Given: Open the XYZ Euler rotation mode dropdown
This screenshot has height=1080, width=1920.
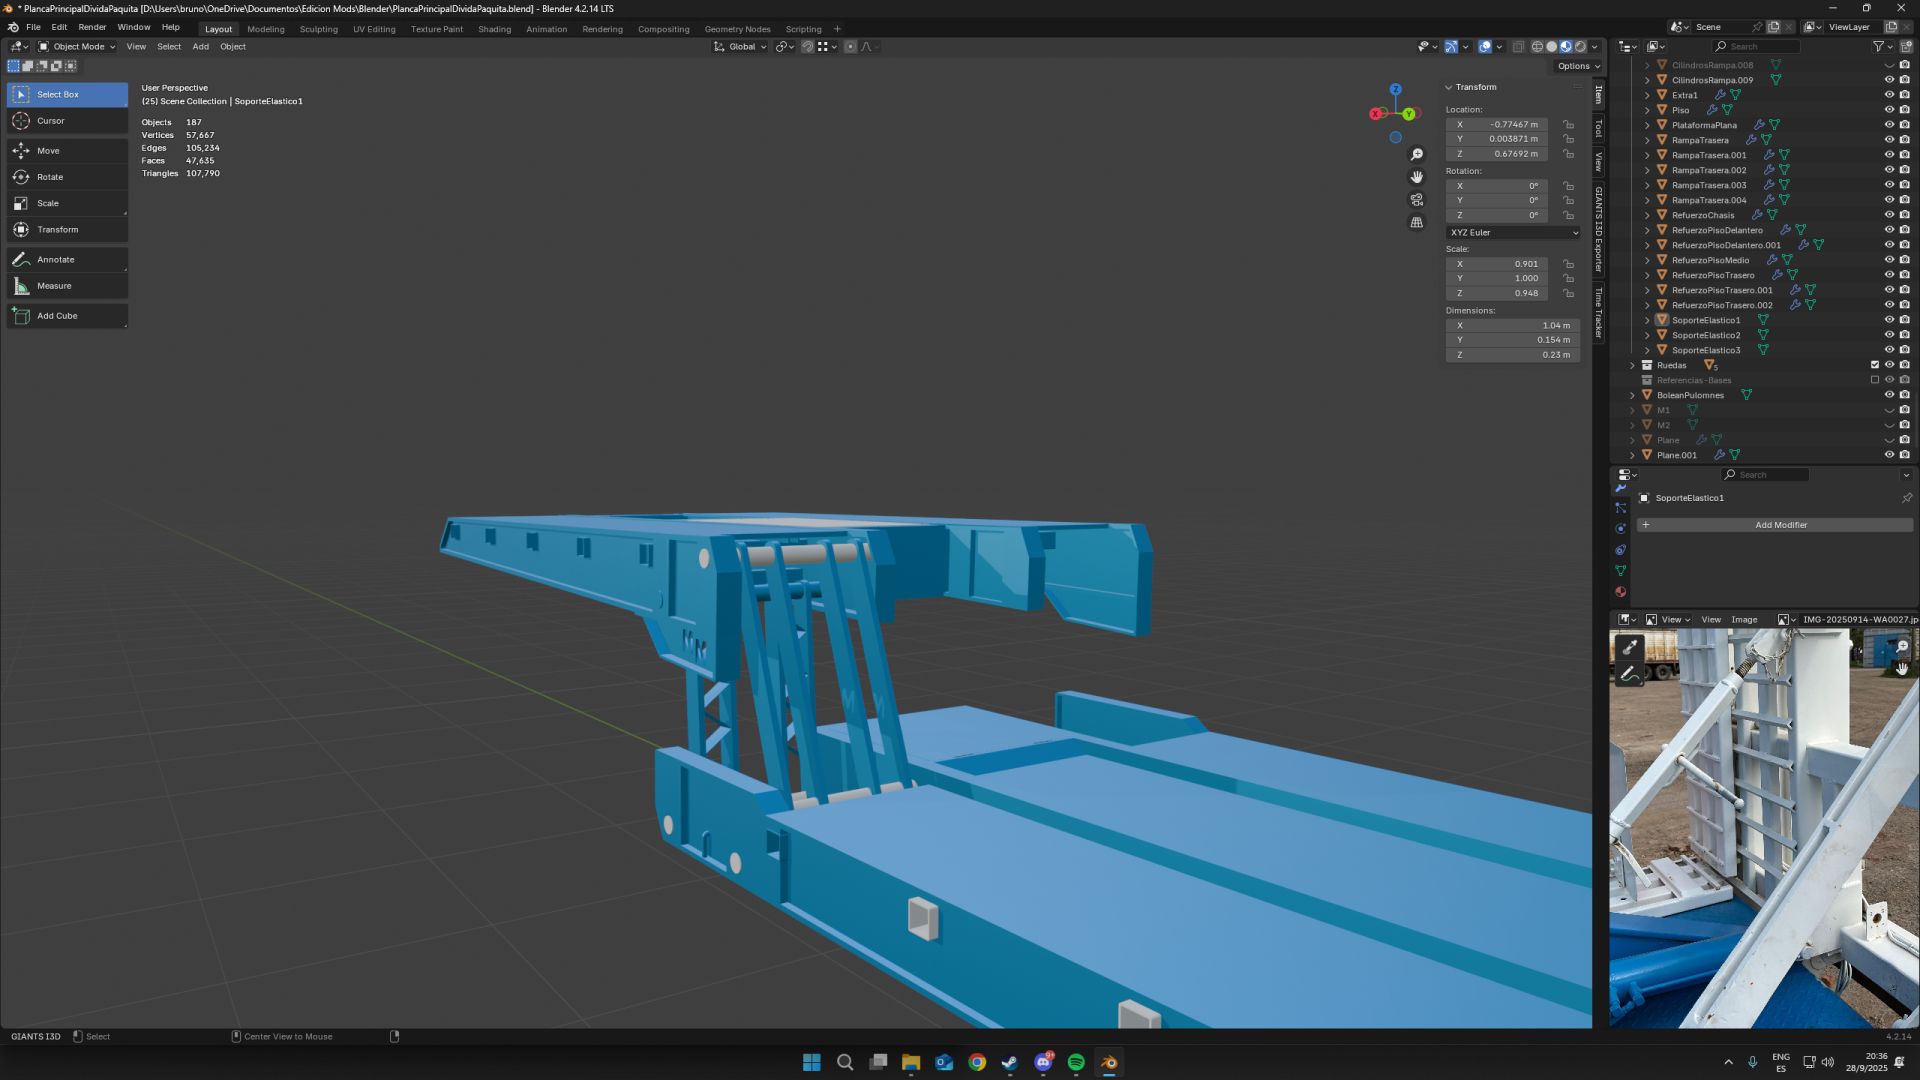Looking at the screenshot, I should point(1513,232).
